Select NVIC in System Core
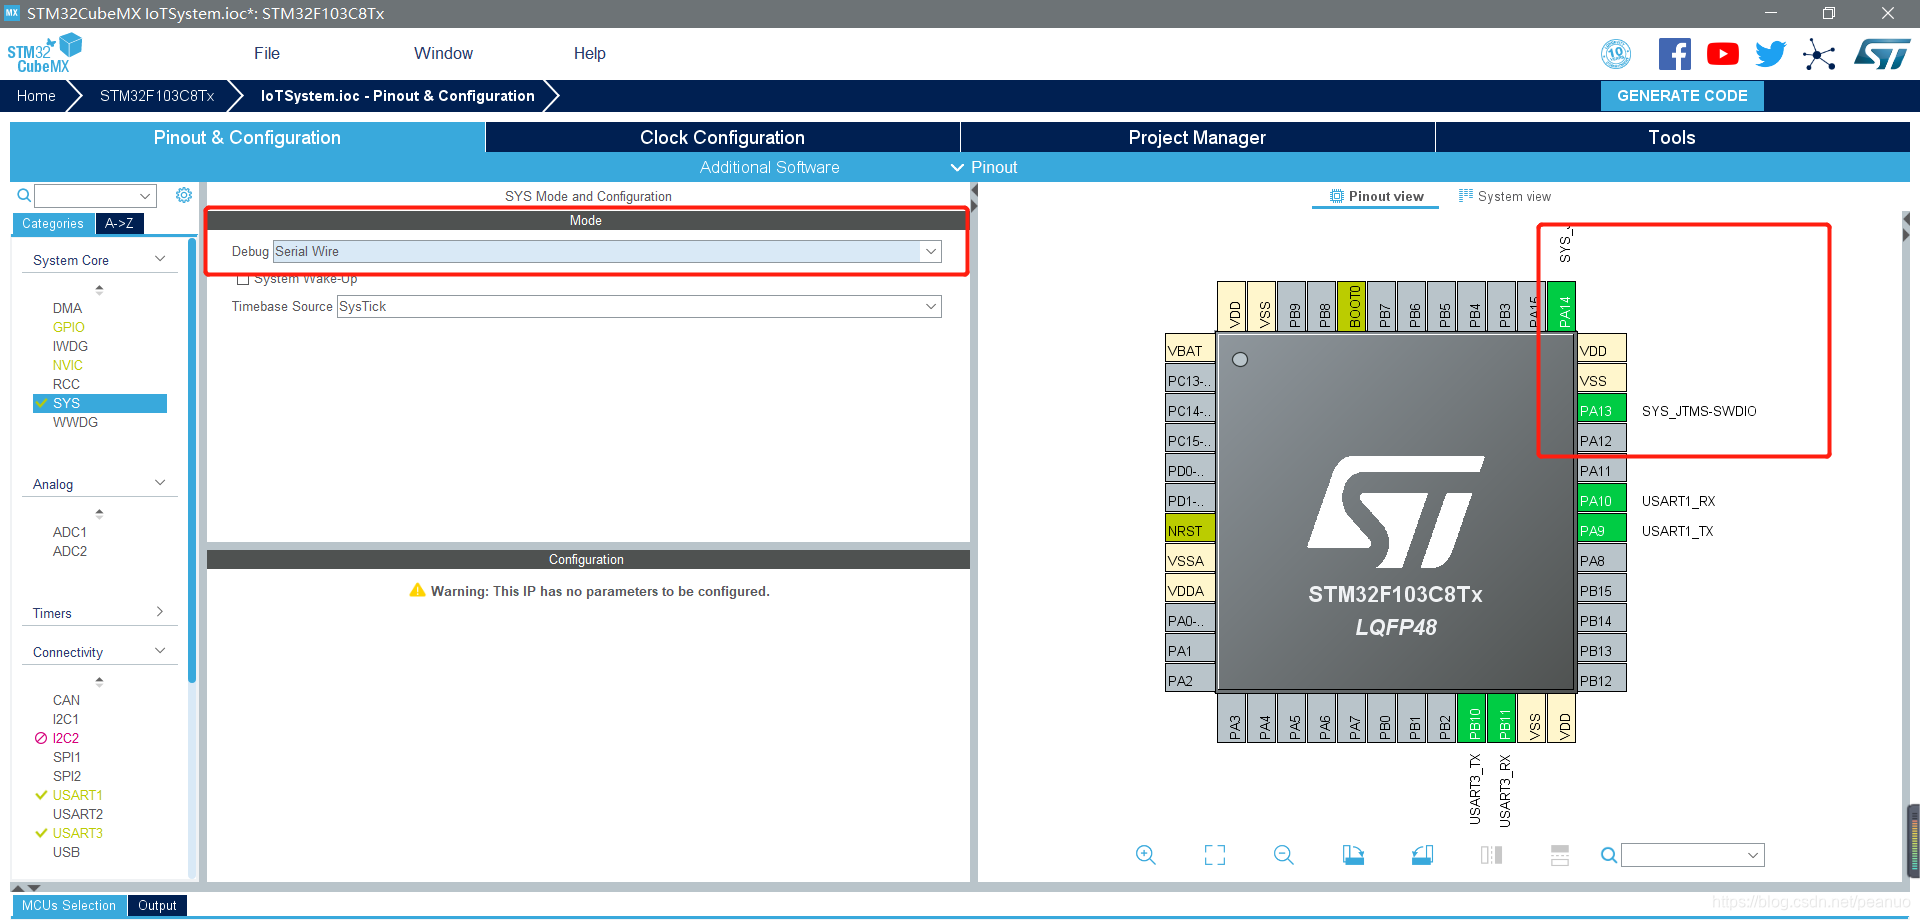 (68, 365)
